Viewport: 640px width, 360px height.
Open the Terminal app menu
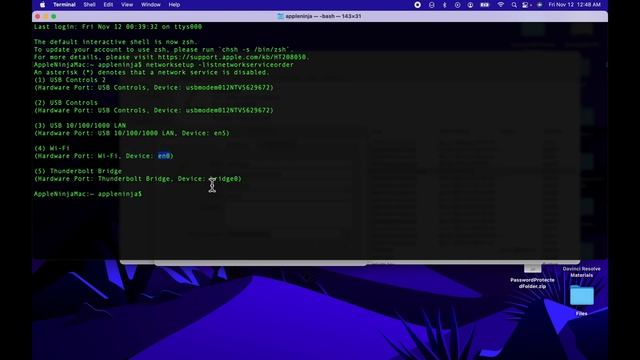point(64,5)
